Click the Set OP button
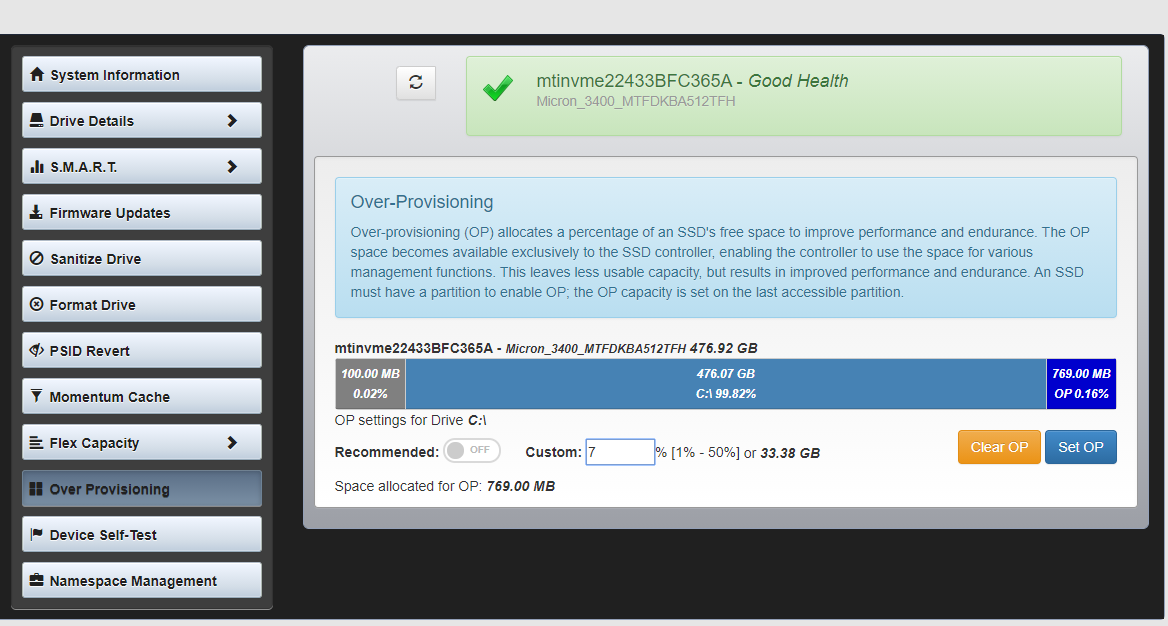This screenshot has height=626, width=1168. coord(1080,447)
